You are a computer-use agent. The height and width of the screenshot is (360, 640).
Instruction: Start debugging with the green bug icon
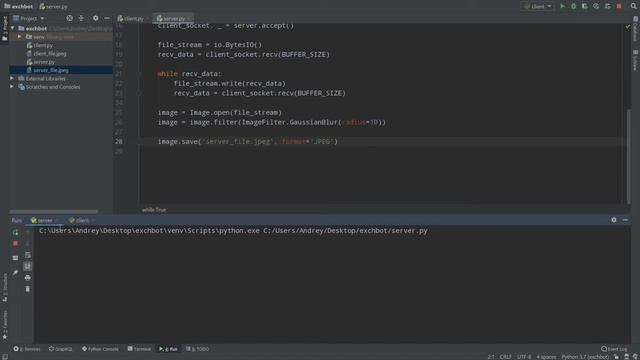[573, 6]
